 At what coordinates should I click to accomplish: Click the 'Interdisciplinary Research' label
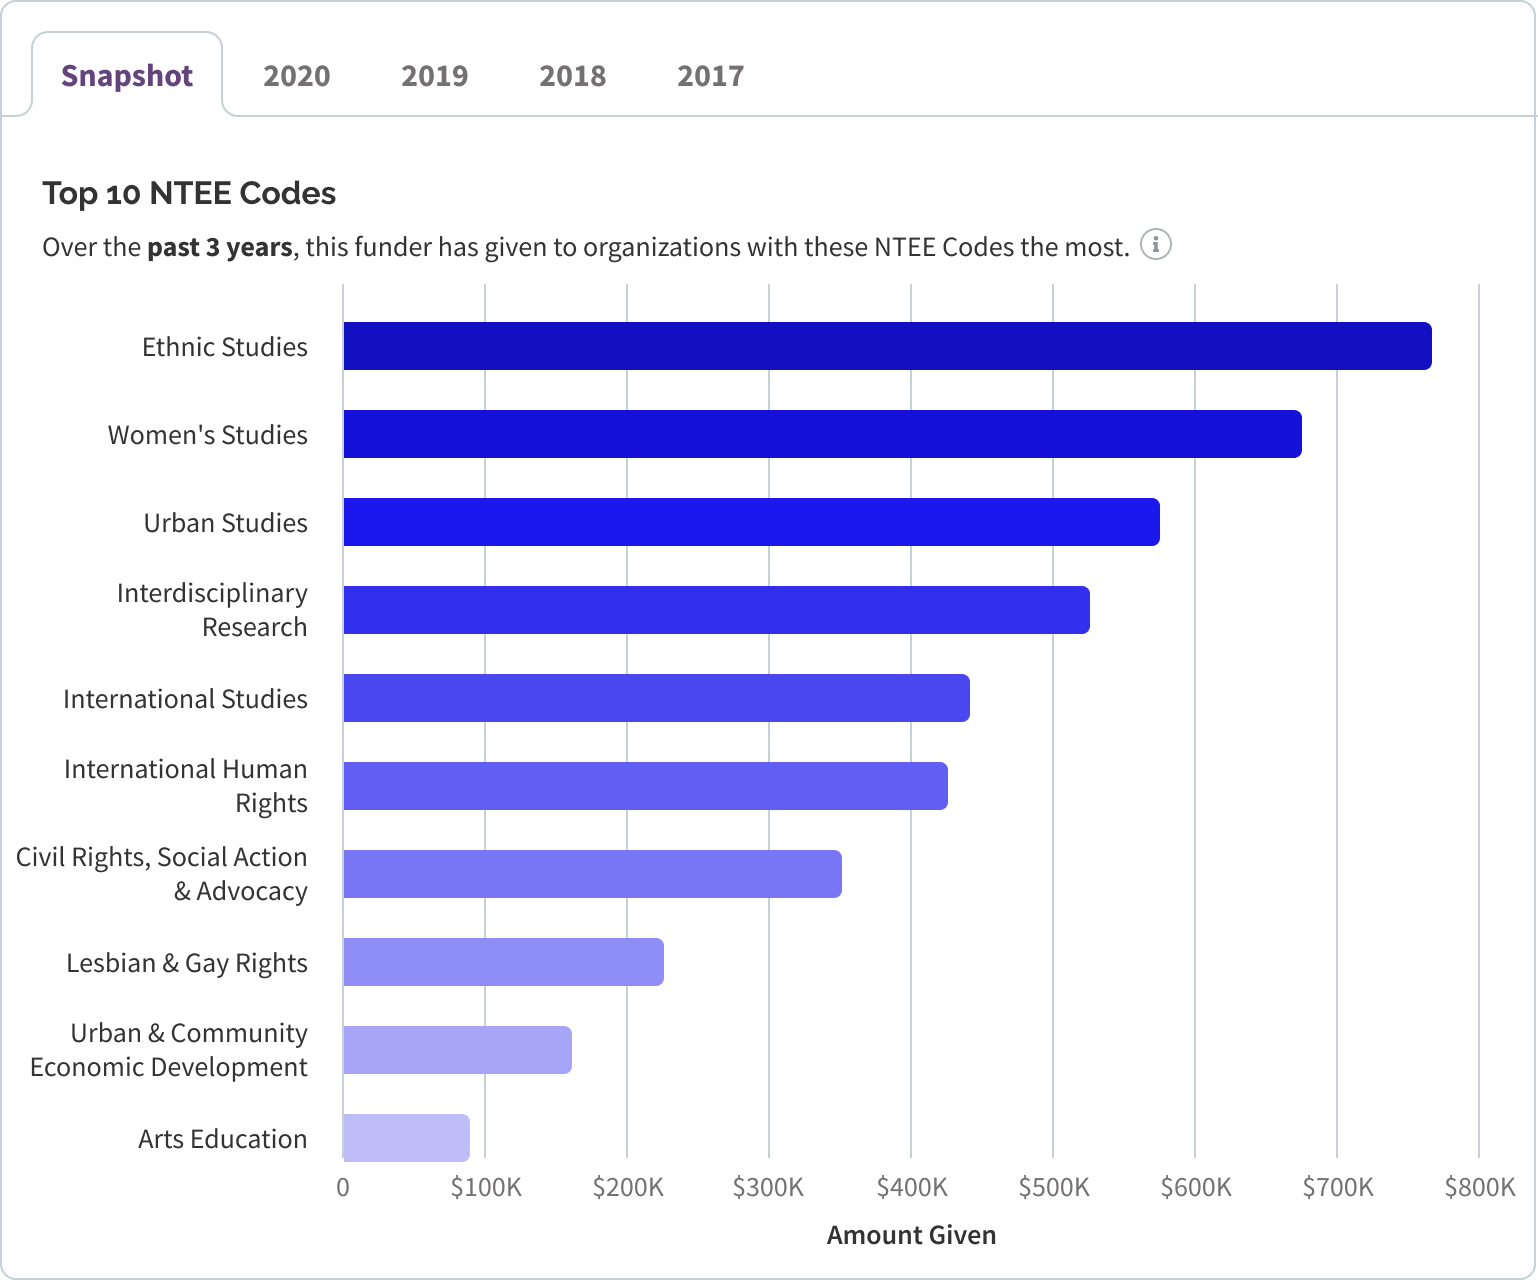(x=212, y=610)
